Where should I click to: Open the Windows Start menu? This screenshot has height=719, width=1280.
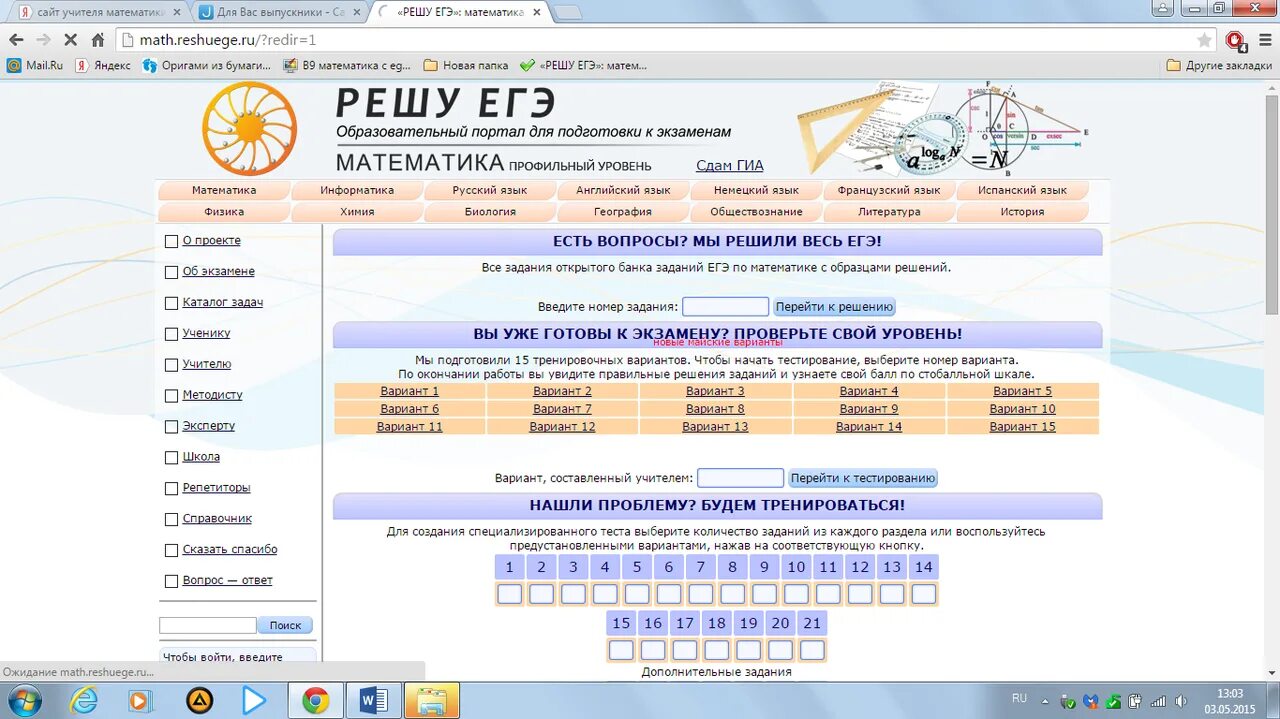[x=24, y=700]
